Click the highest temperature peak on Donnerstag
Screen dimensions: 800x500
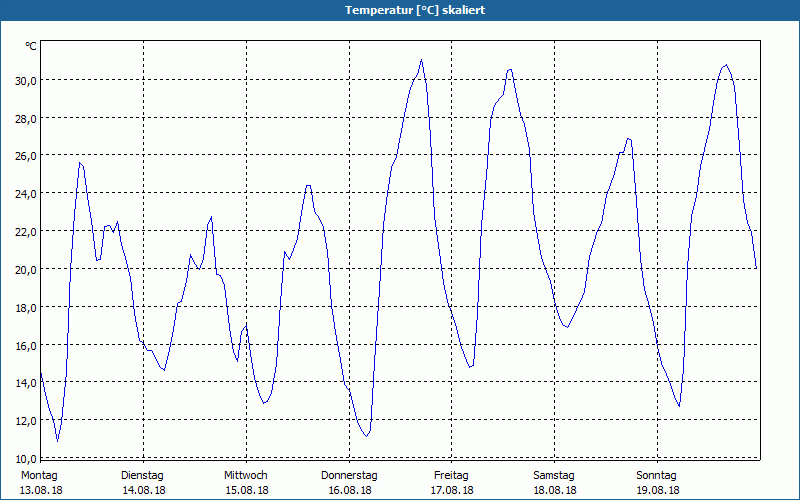pos(421,60)
